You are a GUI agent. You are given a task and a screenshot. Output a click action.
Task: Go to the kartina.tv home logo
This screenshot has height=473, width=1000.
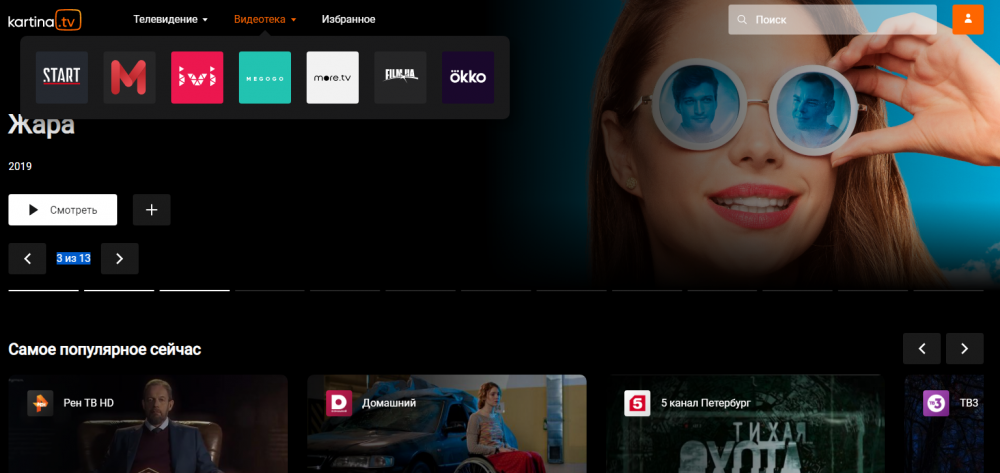click(x=45, y=19)
